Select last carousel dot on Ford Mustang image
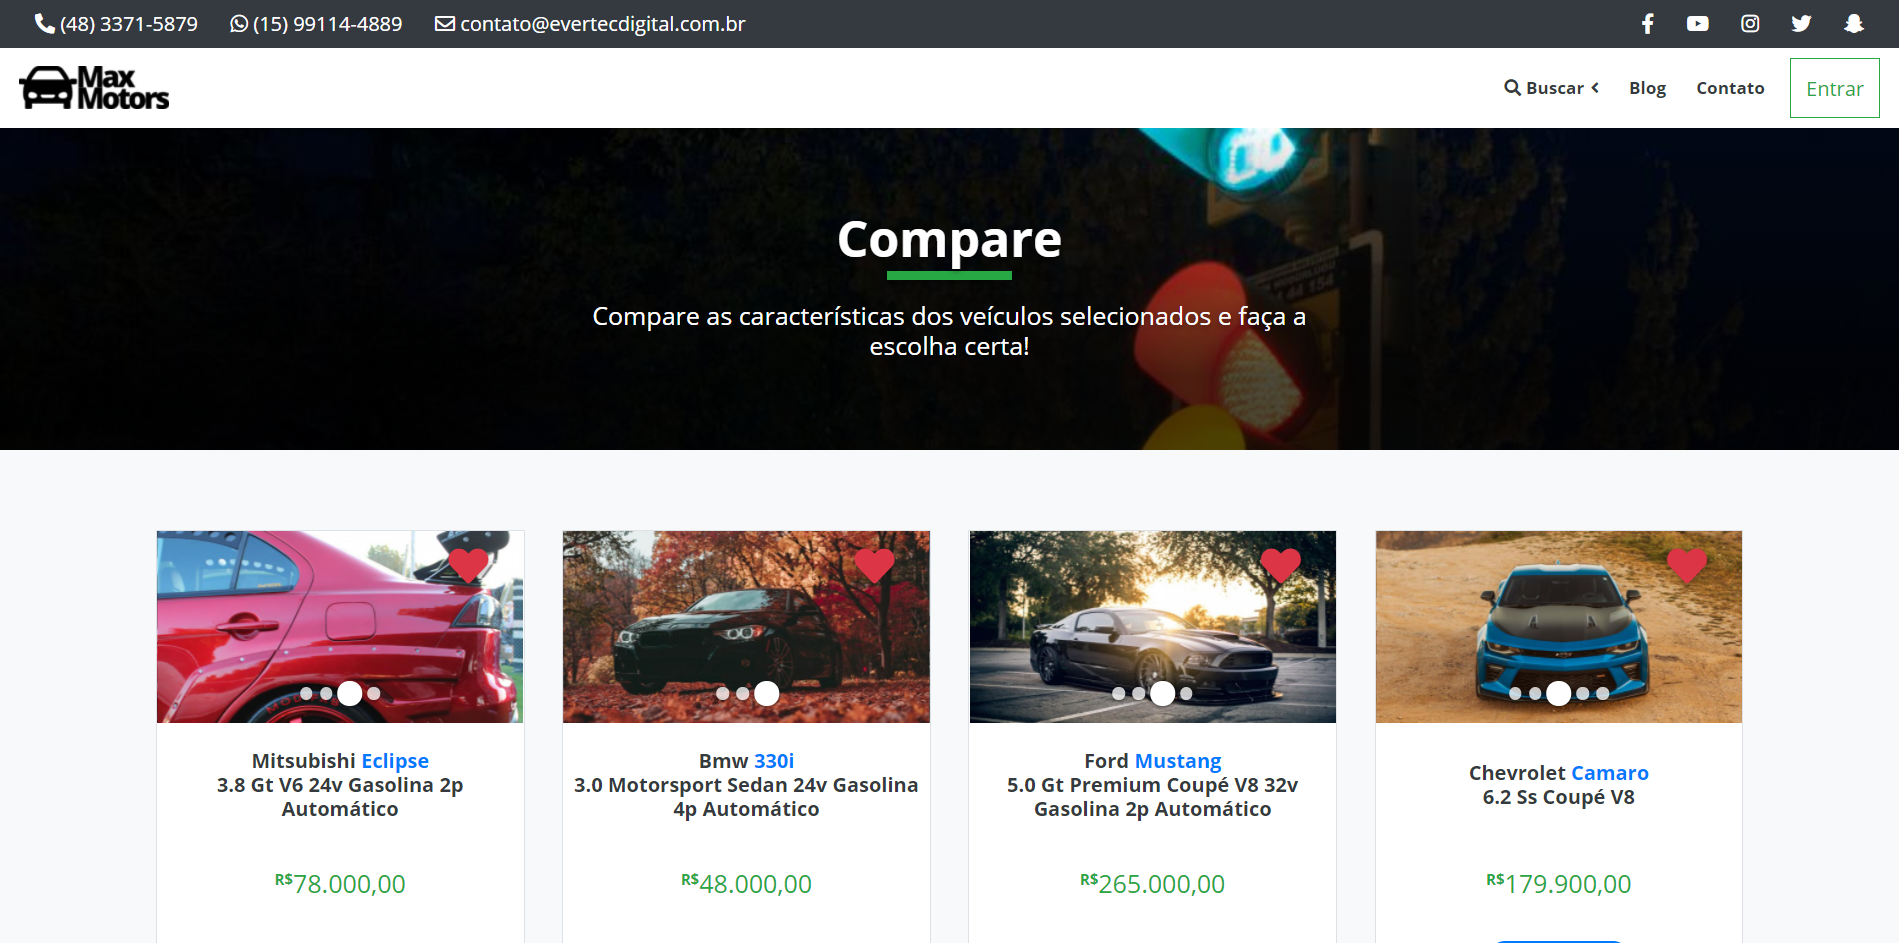 pos(1185,693)
